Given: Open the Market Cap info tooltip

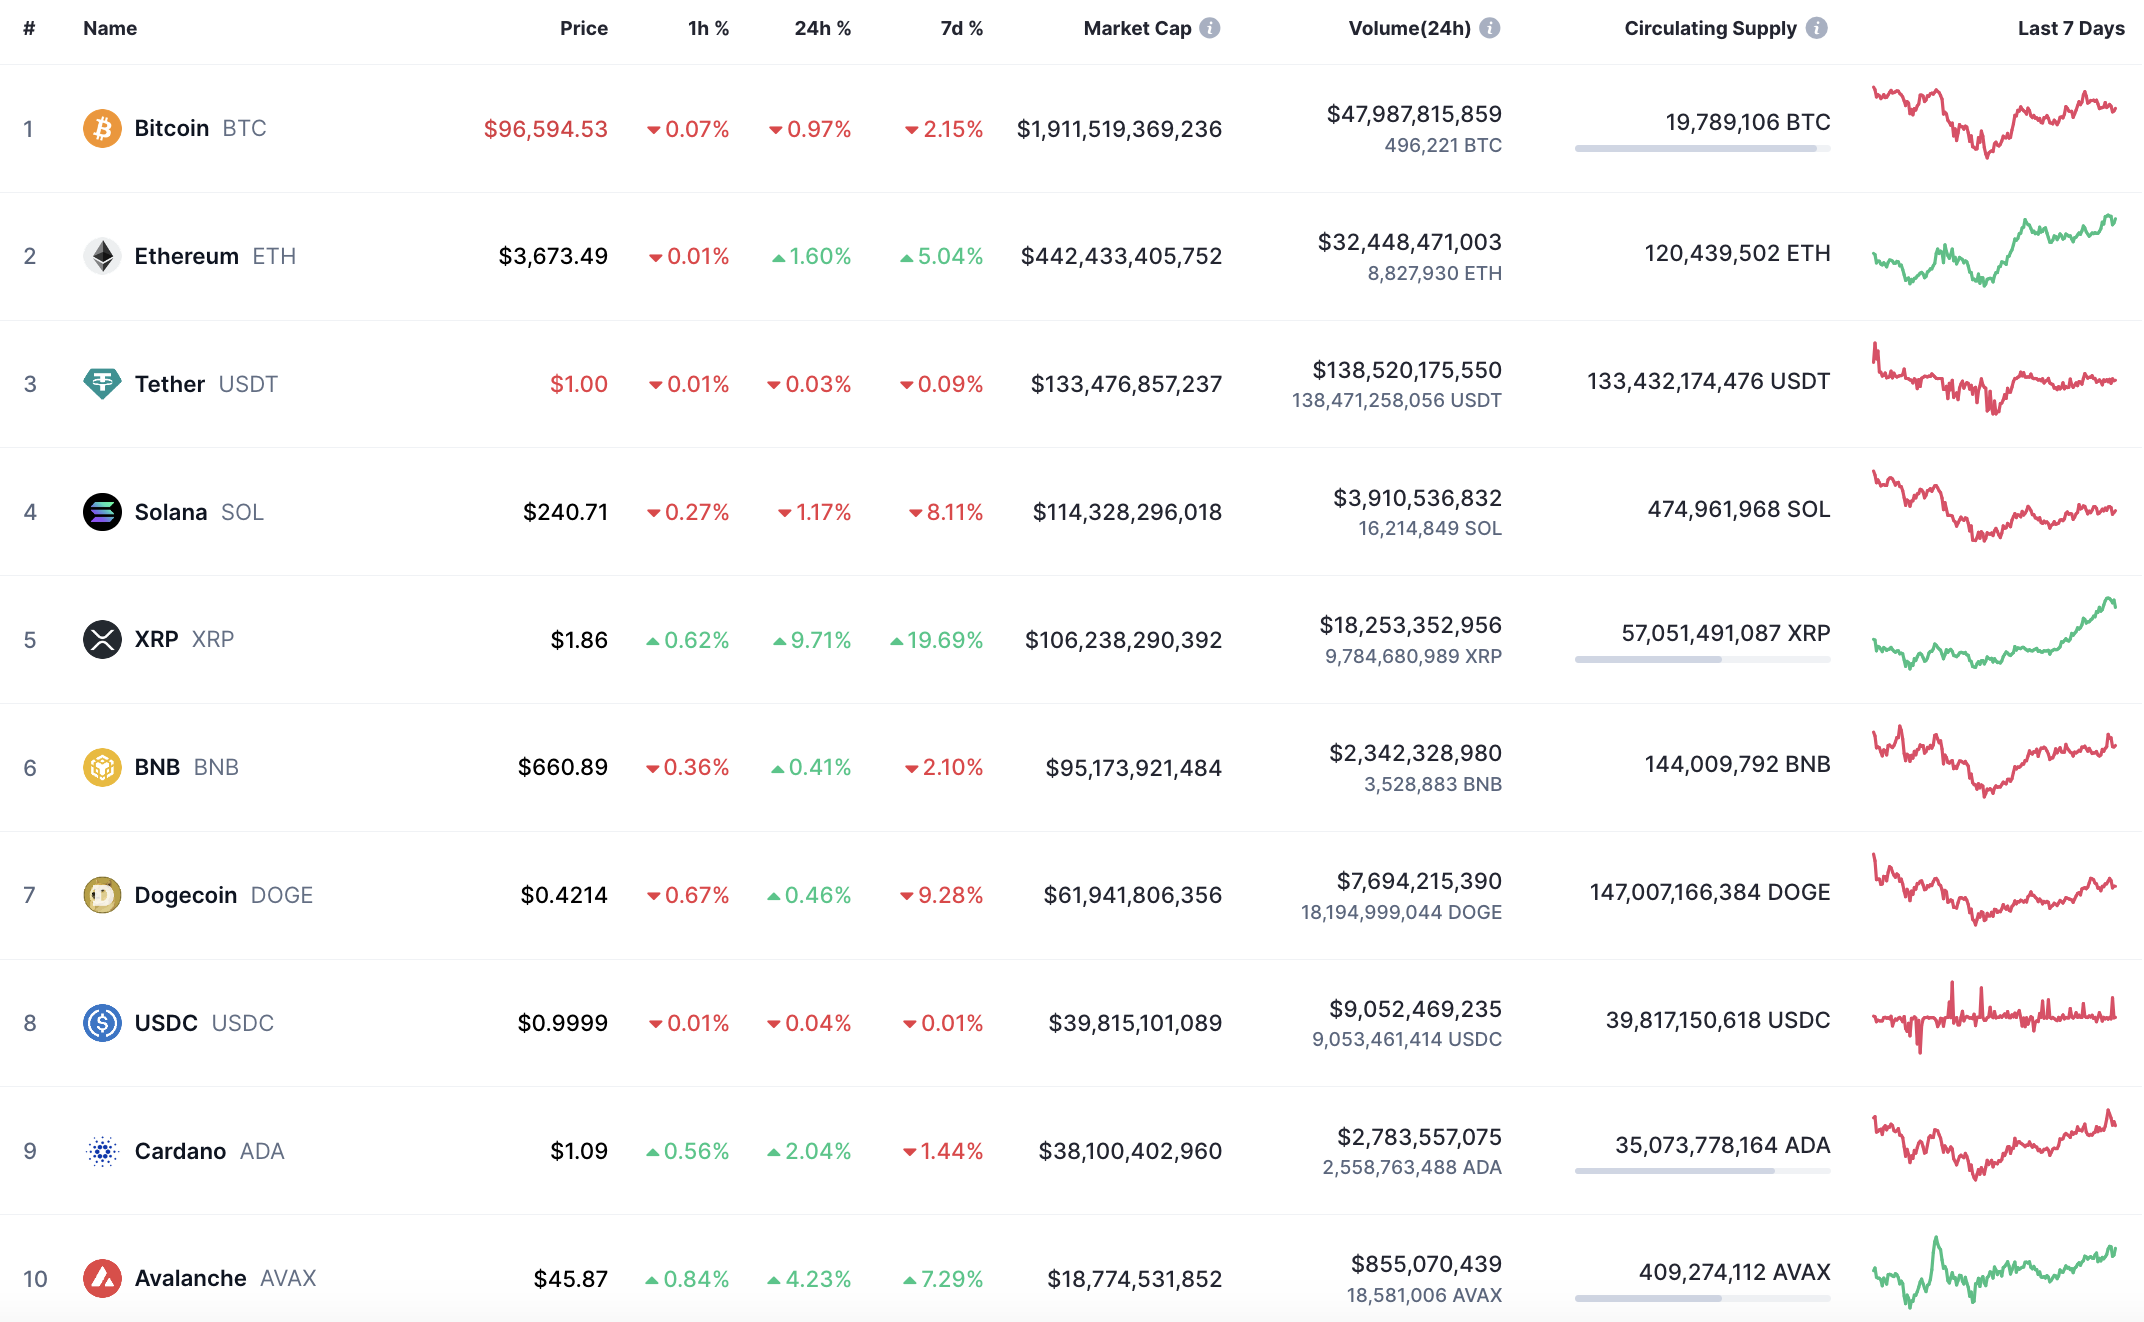Looking at the screenshot, I should pyautogui.click(x=1211, y=28).
